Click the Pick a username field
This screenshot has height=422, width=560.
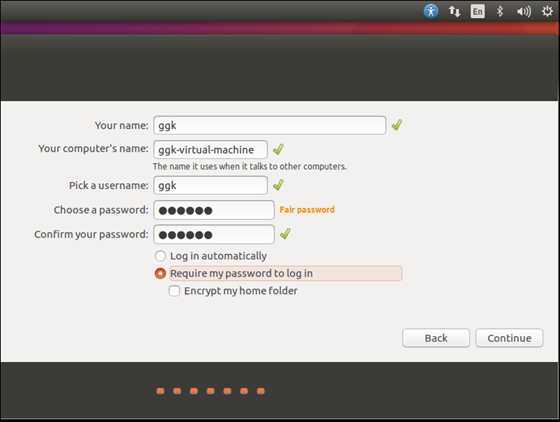[210, 185]
